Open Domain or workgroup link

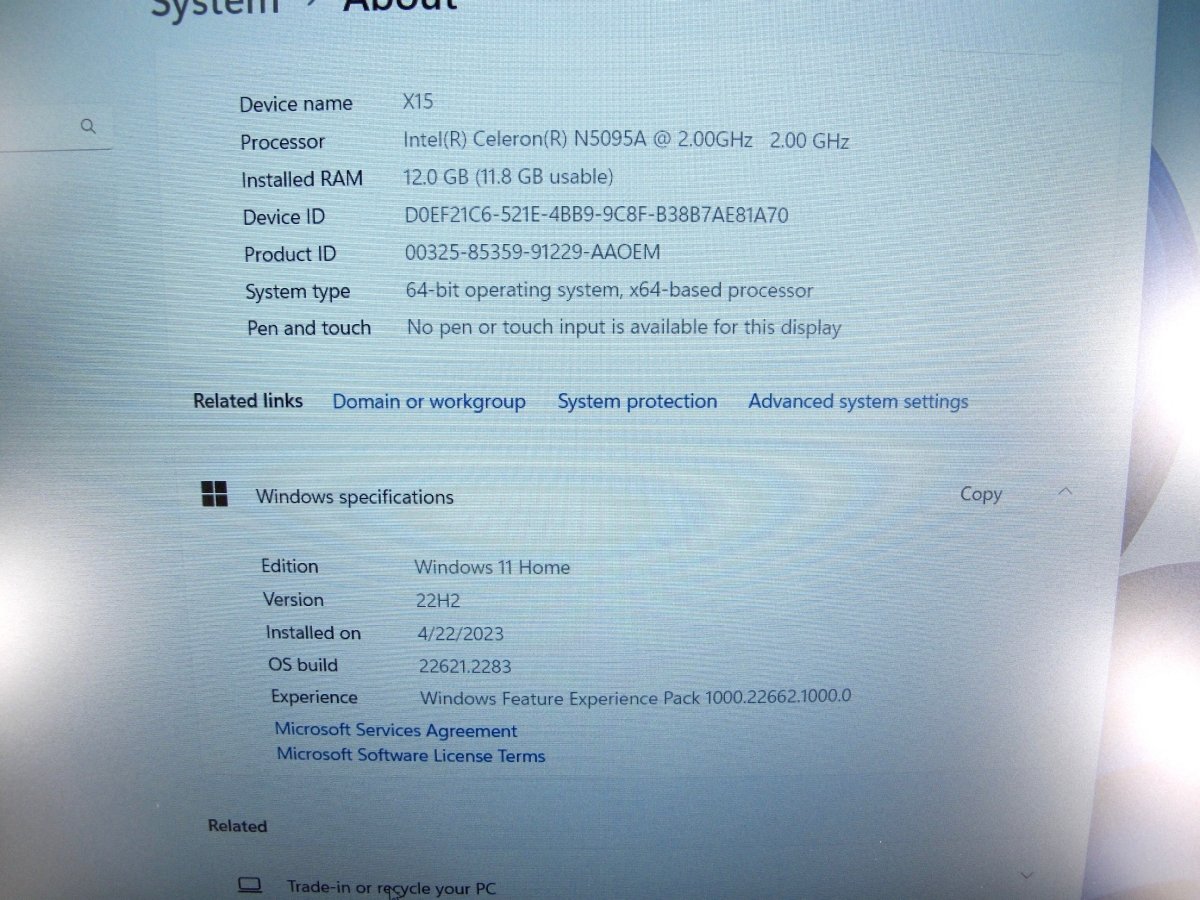coord(428,401)
